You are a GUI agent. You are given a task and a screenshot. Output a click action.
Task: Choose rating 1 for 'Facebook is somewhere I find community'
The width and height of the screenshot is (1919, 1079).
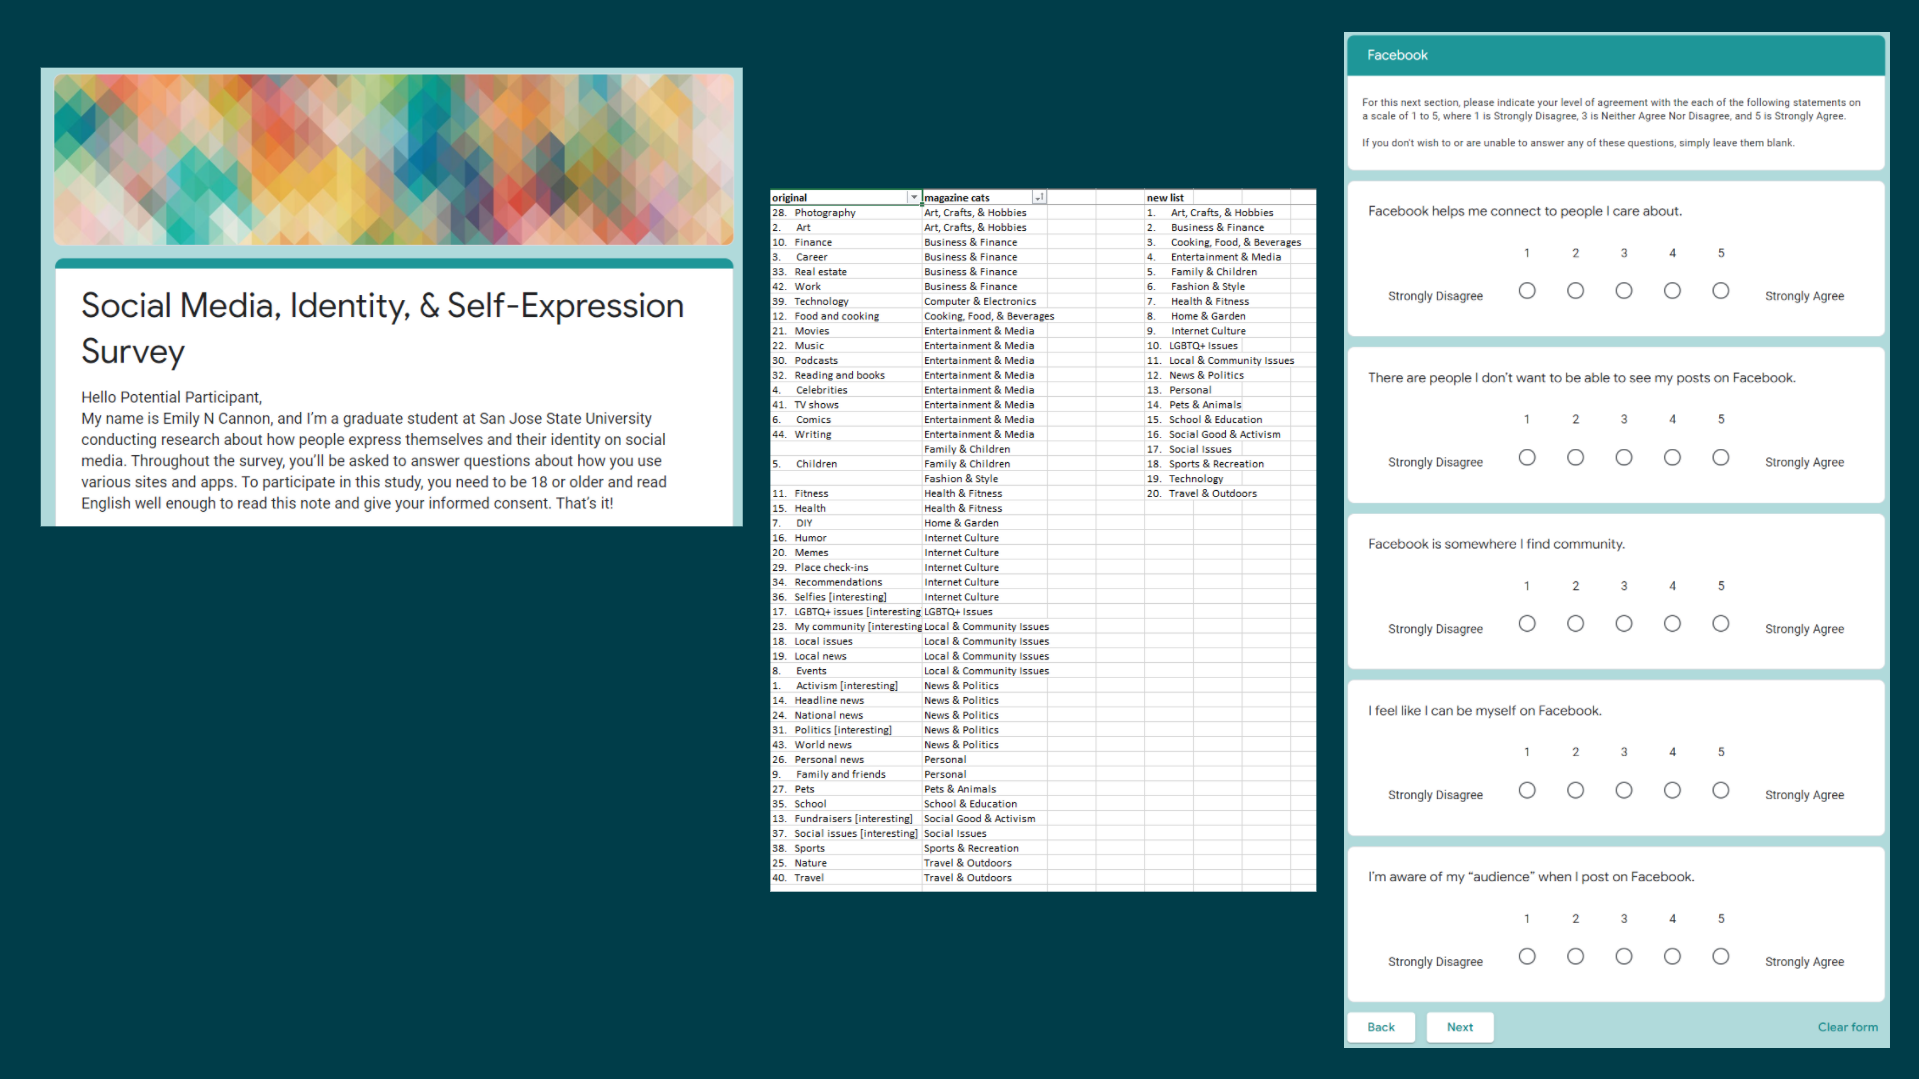1527,624
